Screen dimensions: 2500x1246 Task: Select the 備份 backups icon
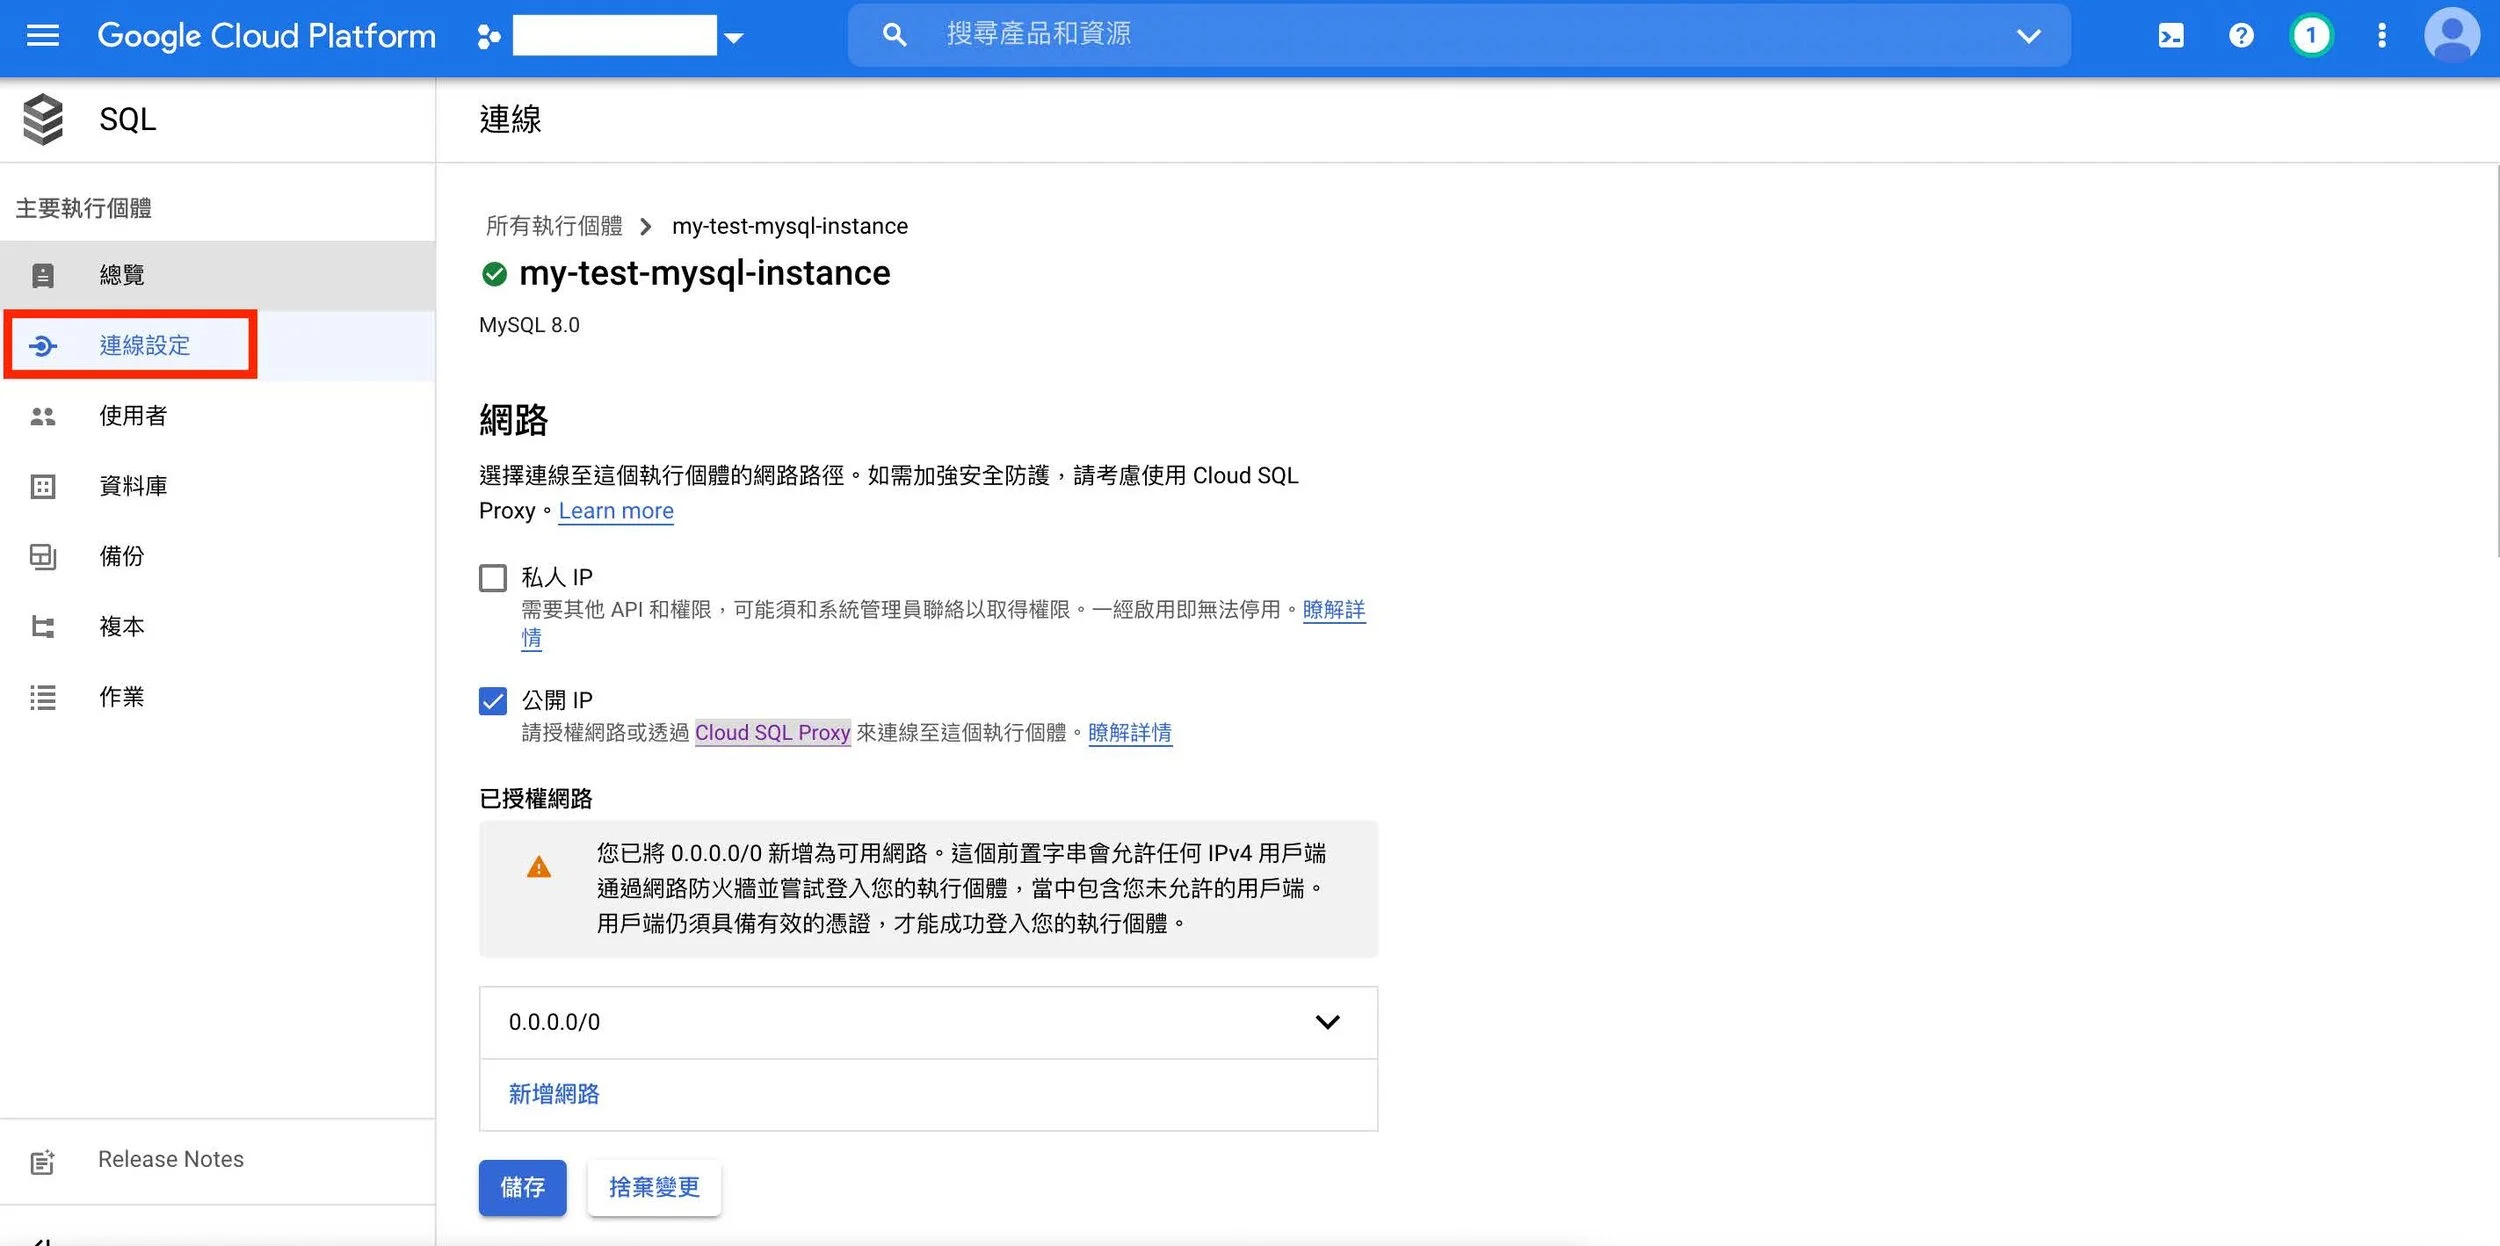tap(42, 556)
